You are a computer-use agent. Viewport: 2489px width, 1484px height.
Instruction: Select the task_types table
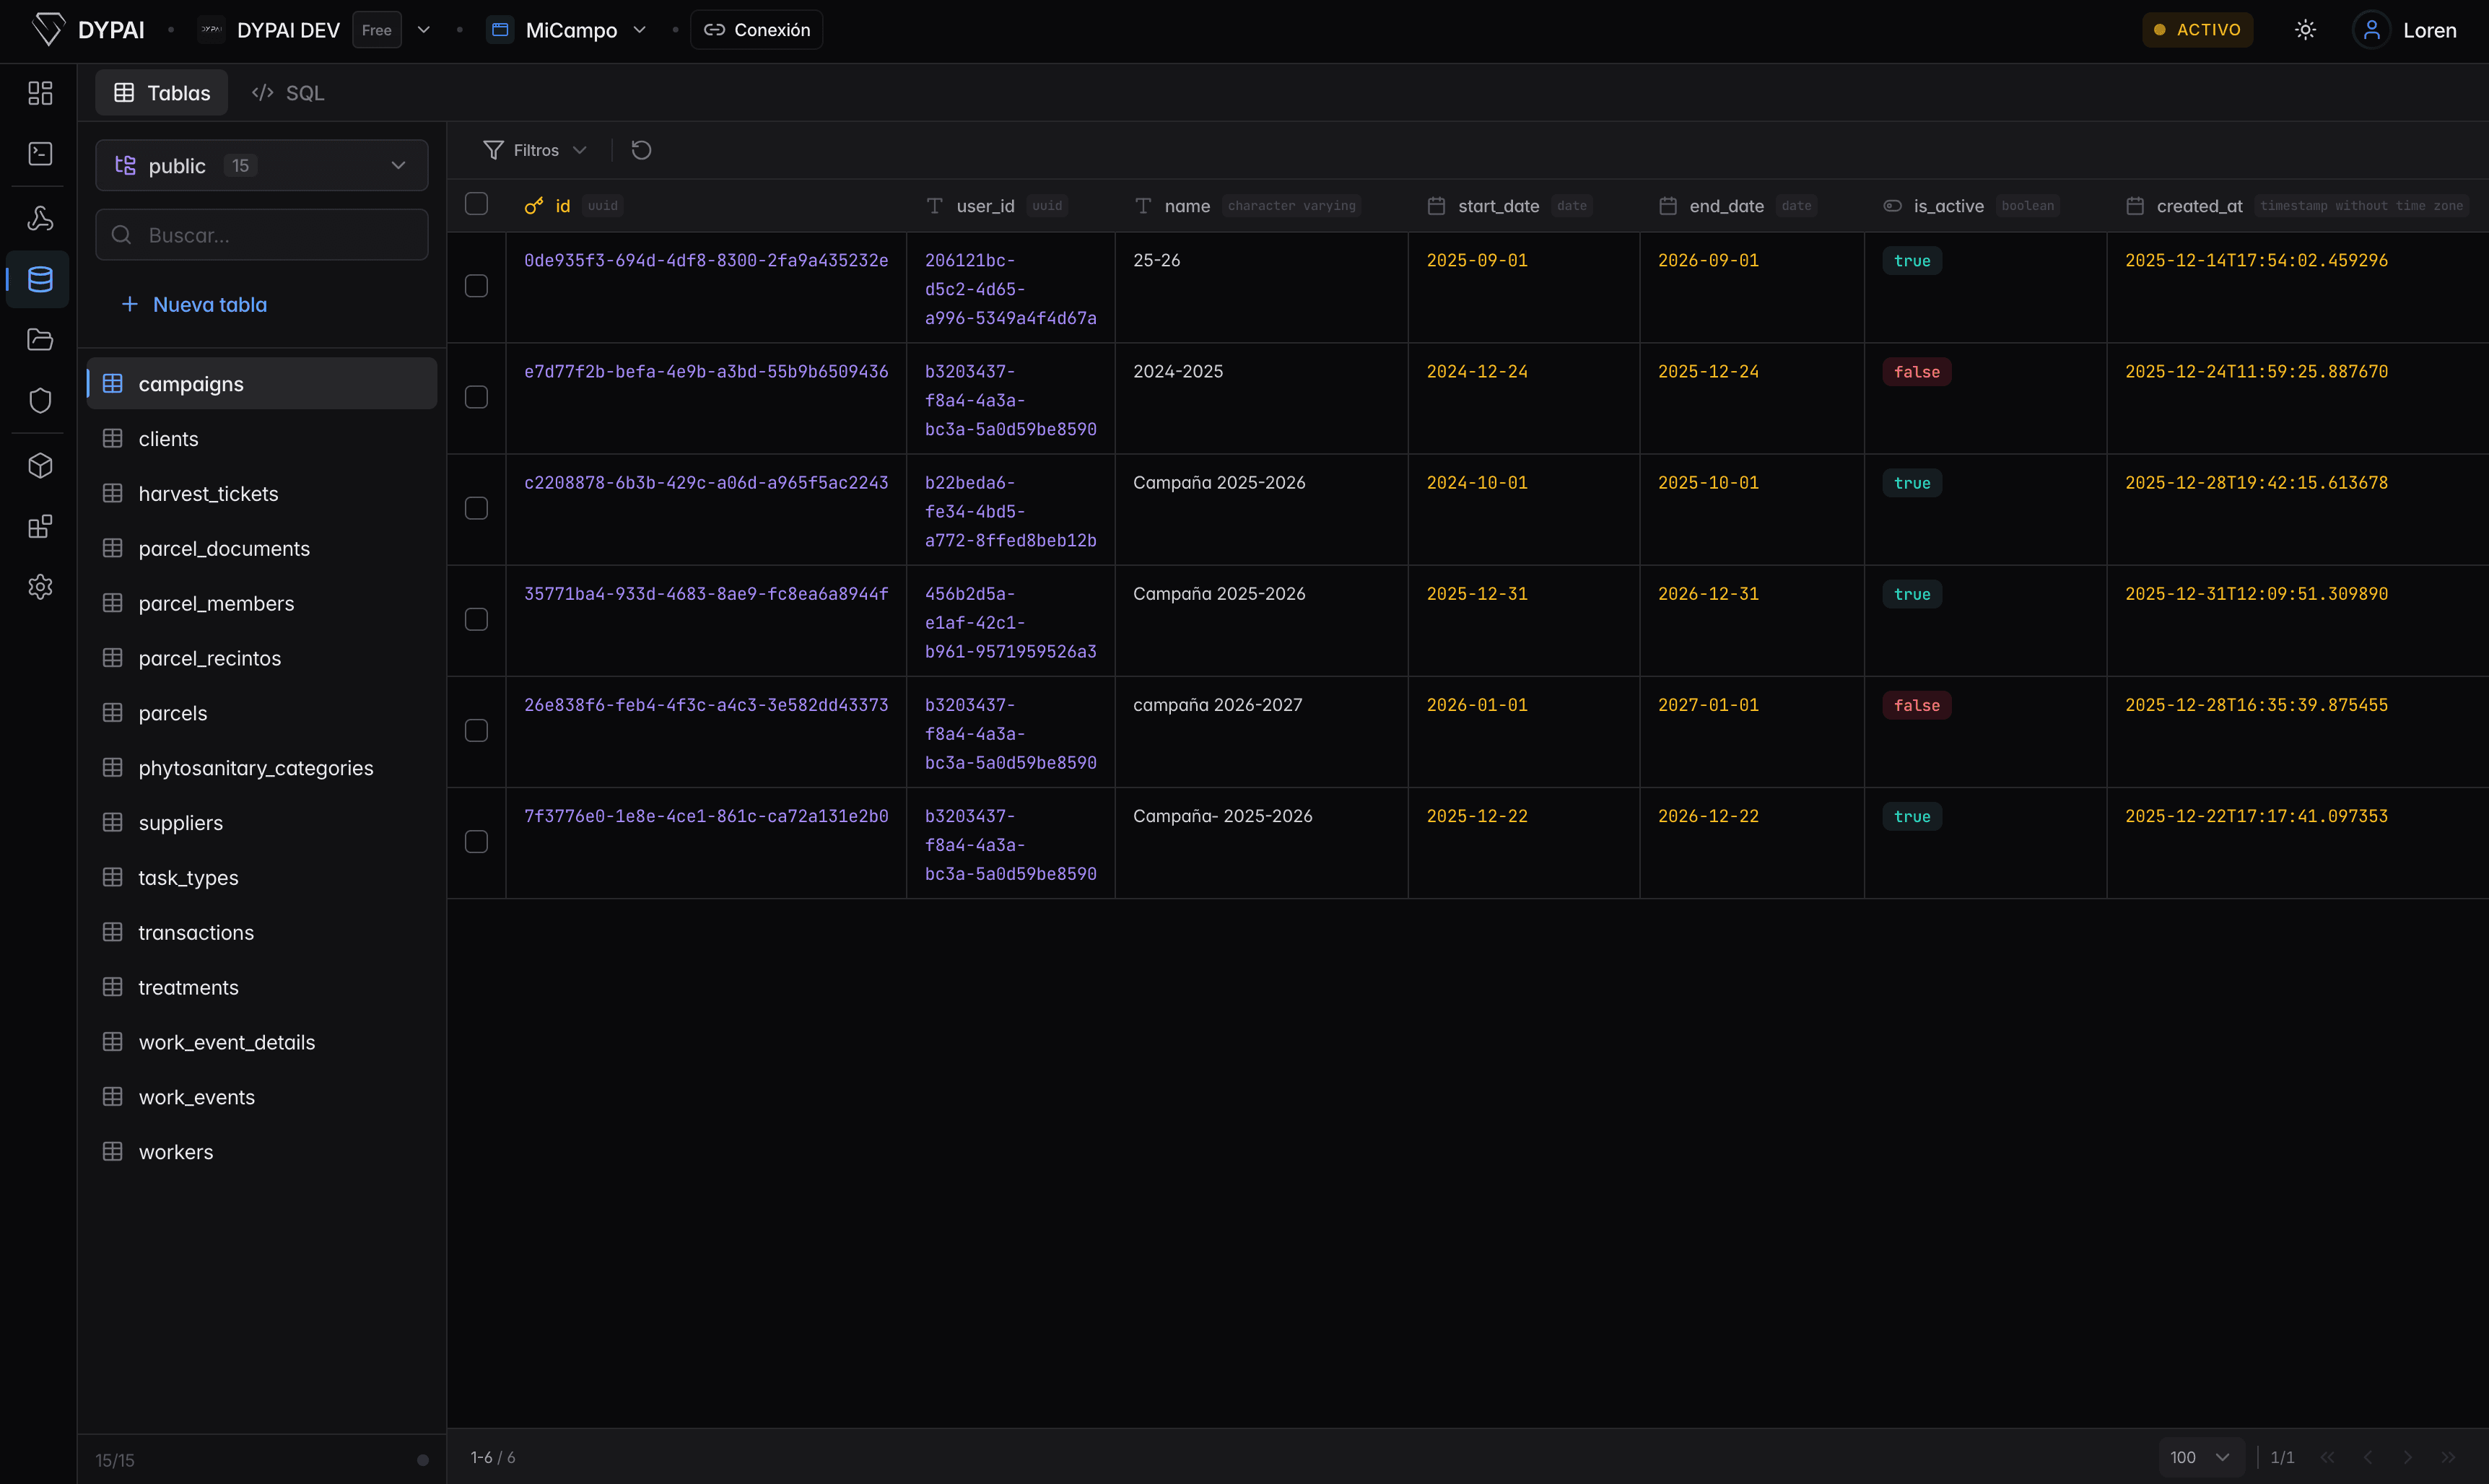262,878
